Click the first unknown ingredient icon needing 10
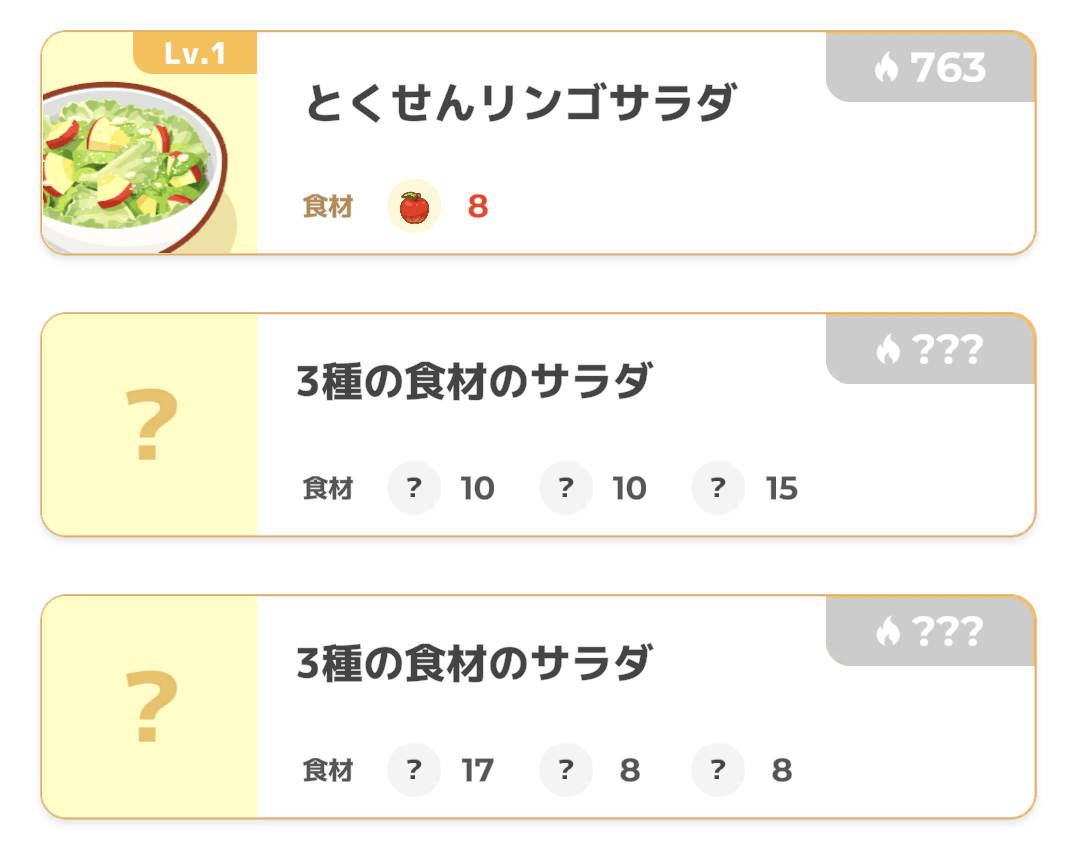The height and width of the screenshot is (847, 1084). 413,488
